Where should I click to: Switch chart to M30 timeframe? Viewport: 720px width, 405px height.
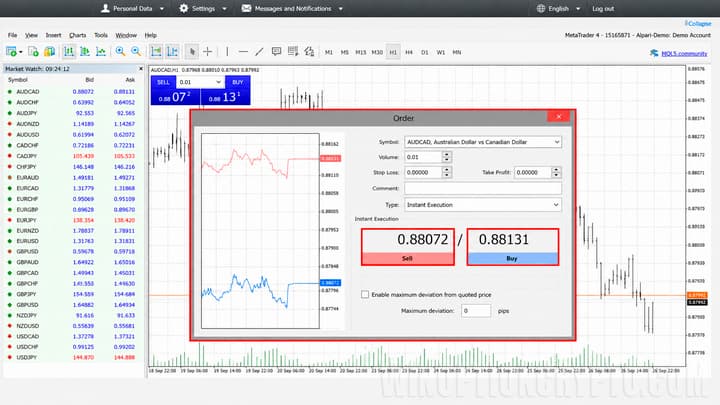tap(377, 52)
